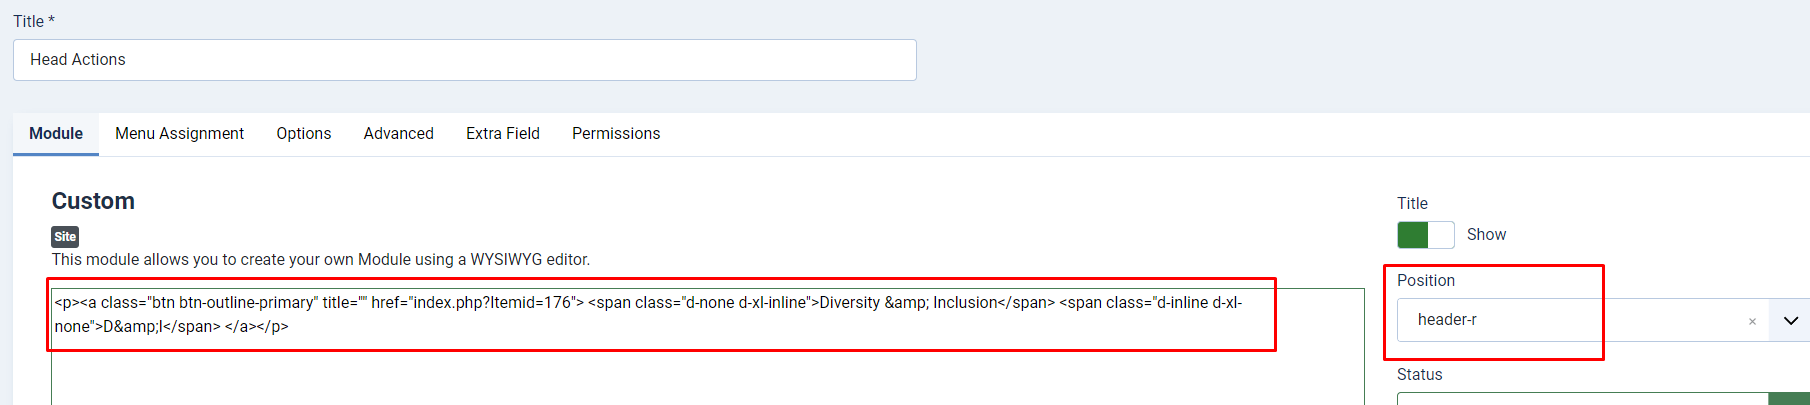Click the Show label beside the toggle
Viewport: 1810px width, 405px height.
click(x=1486, y=235)
